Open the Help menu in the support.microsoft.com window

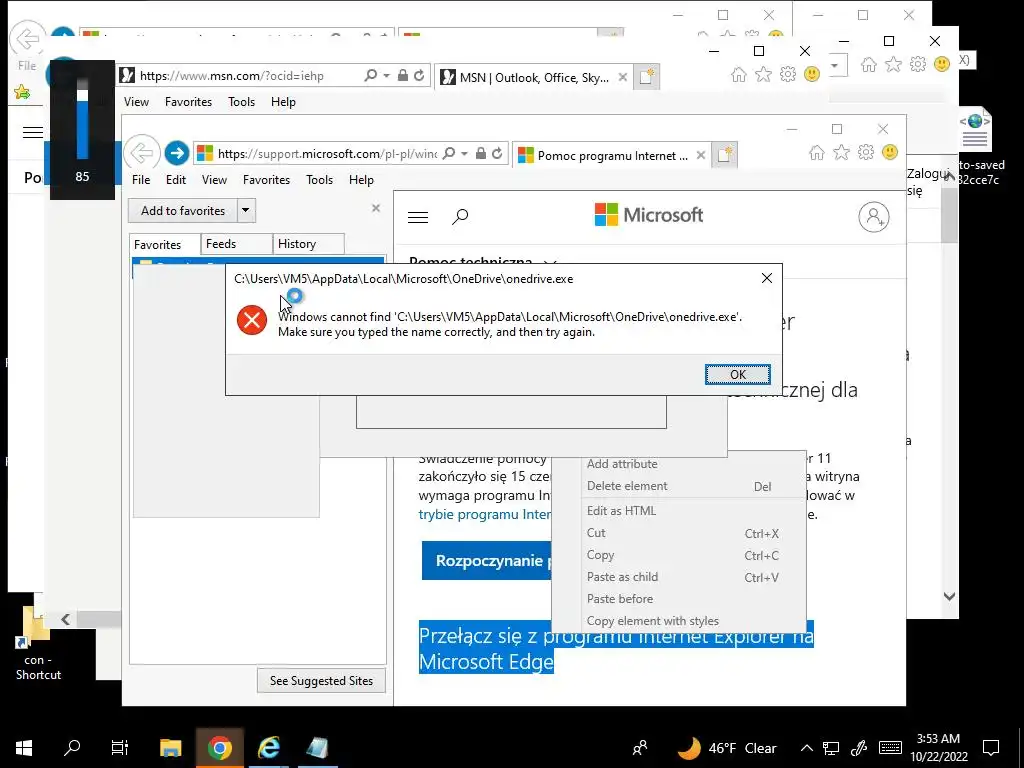tap(361, 180)
